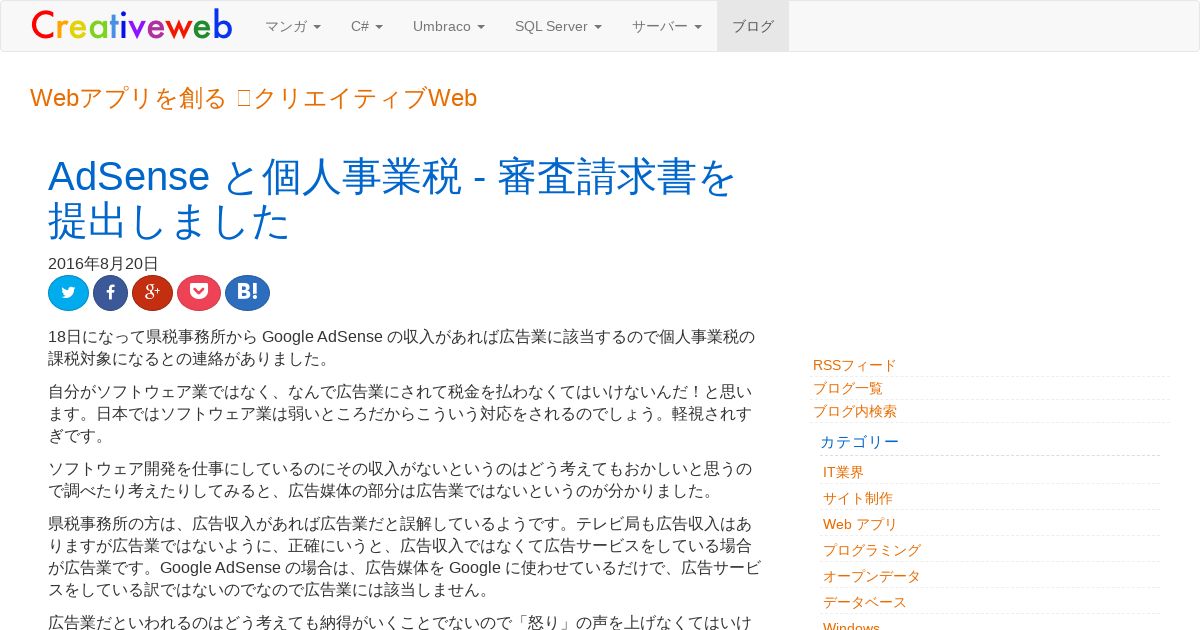
Task: Open the AdSense と個人事業税 article title
Action: point(392,199)
